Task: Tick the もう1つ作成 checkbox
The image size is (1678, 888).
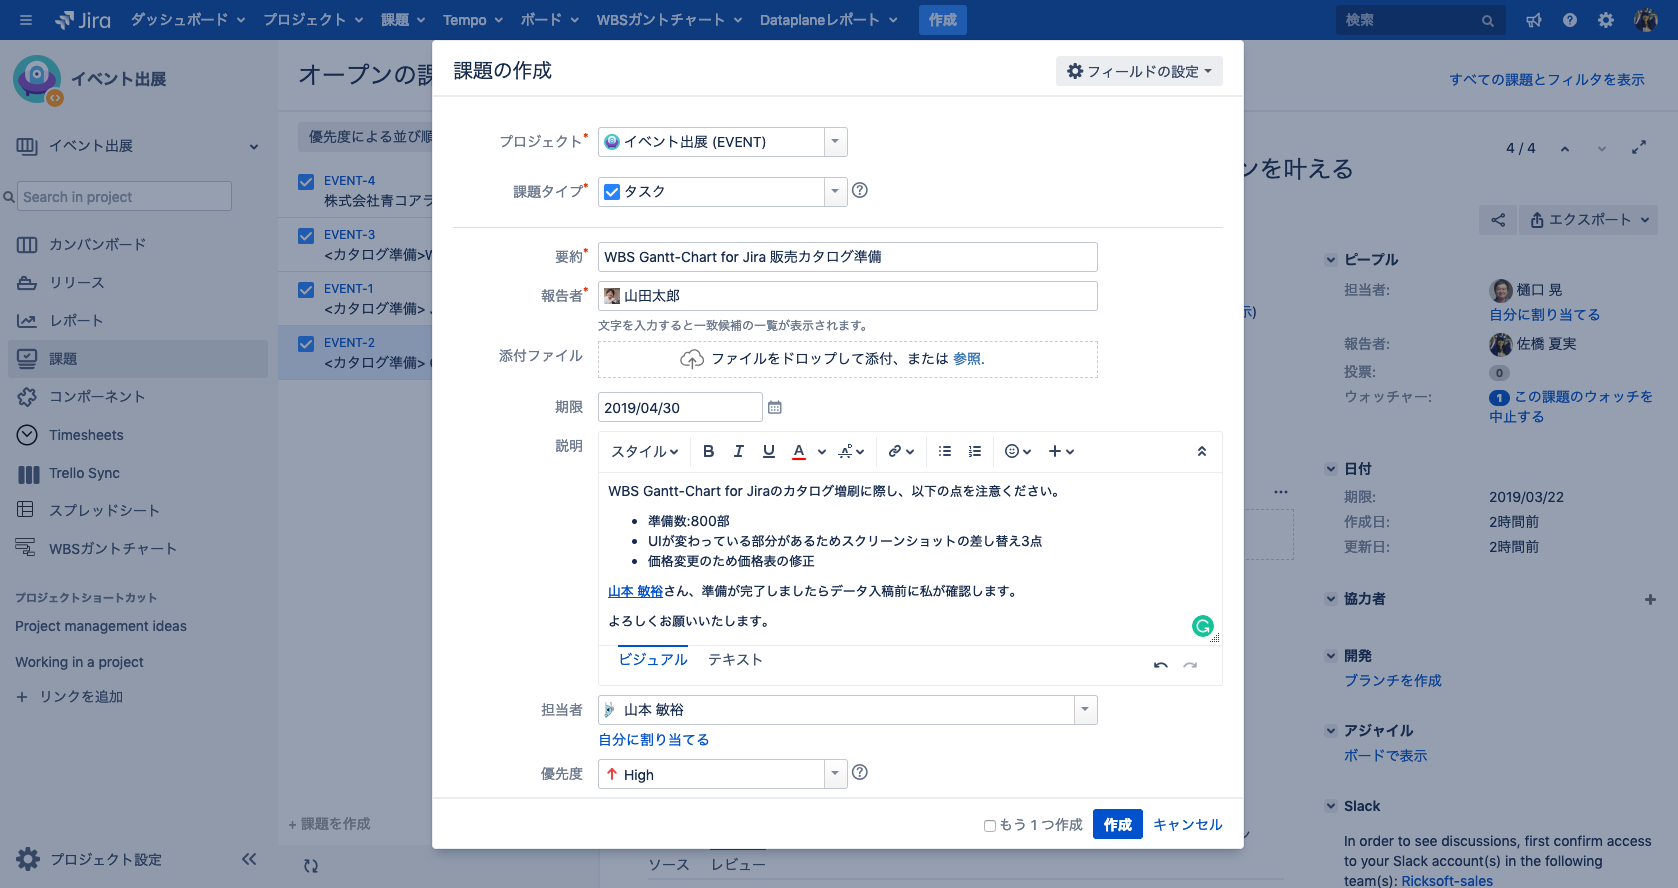Action: pos(989,826)
